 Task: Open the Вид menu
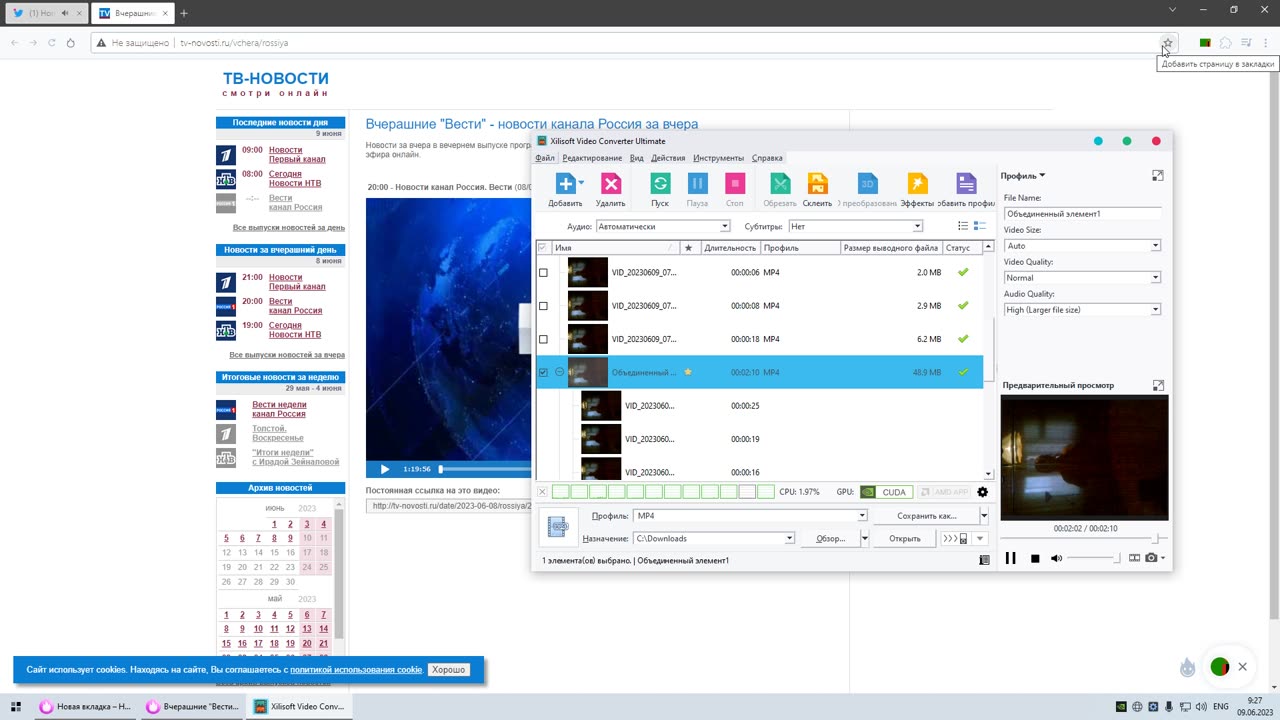[636, 158]
